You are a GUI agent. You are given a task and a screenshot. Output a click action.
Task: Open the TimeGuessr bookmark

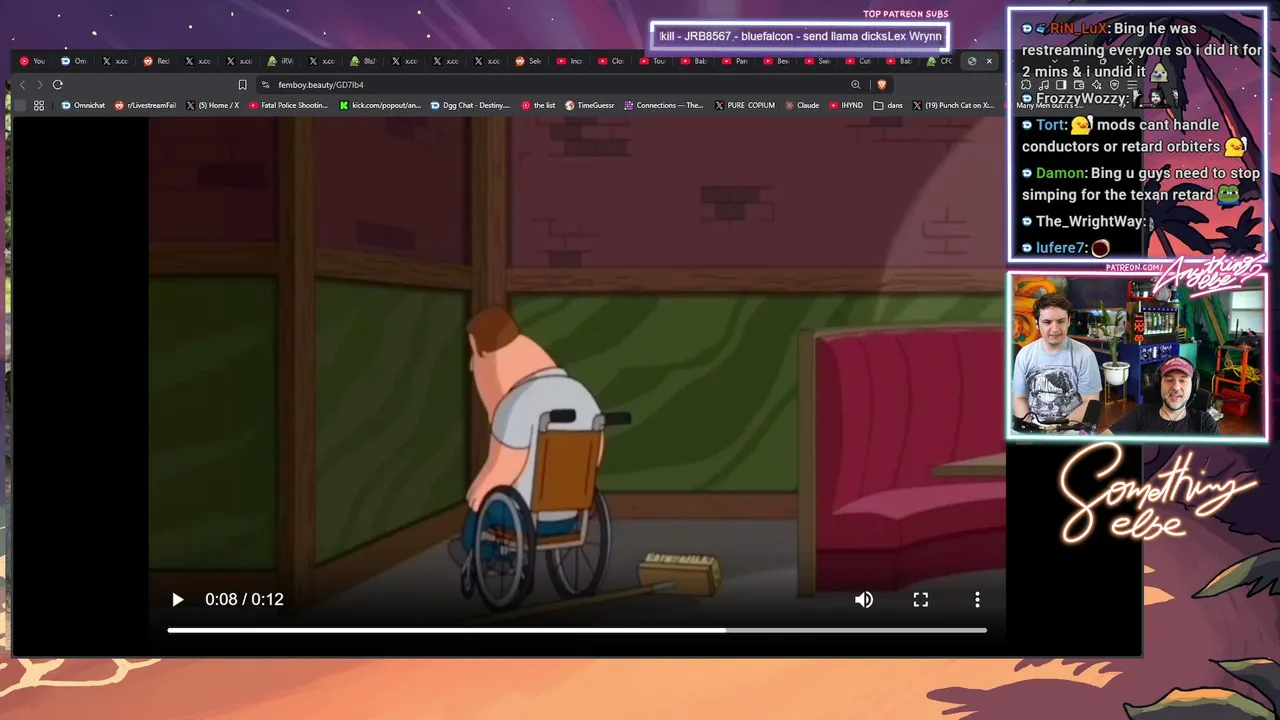(590, 105)
